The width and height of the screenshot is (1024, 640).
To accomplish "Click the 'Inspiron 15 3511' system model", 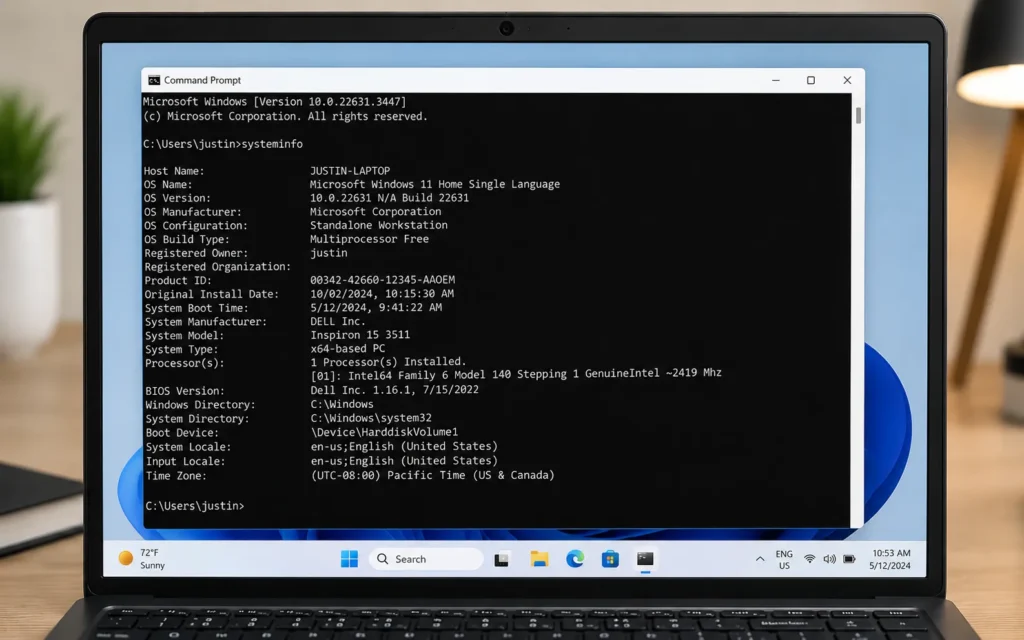I will click(360, 335).
